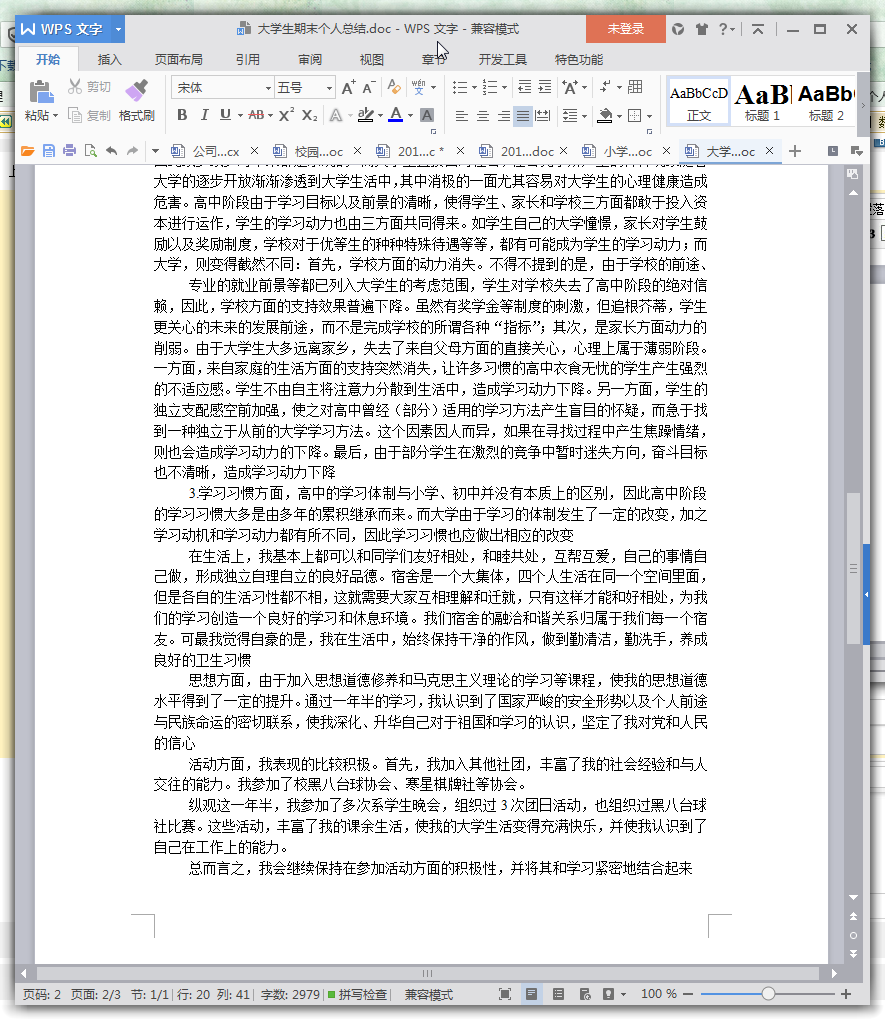
Task: Click the text highlight color button
Action: (x=366, y=115)
